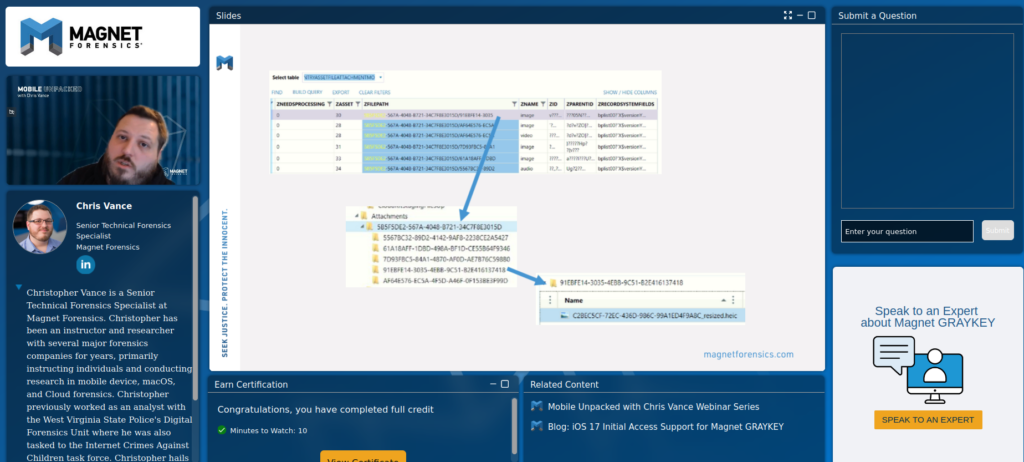The height and width of the screenshot is (462, 1024).
Task: Click the Earn Certification panel scrollbar
Action: (x=514, y=425)
